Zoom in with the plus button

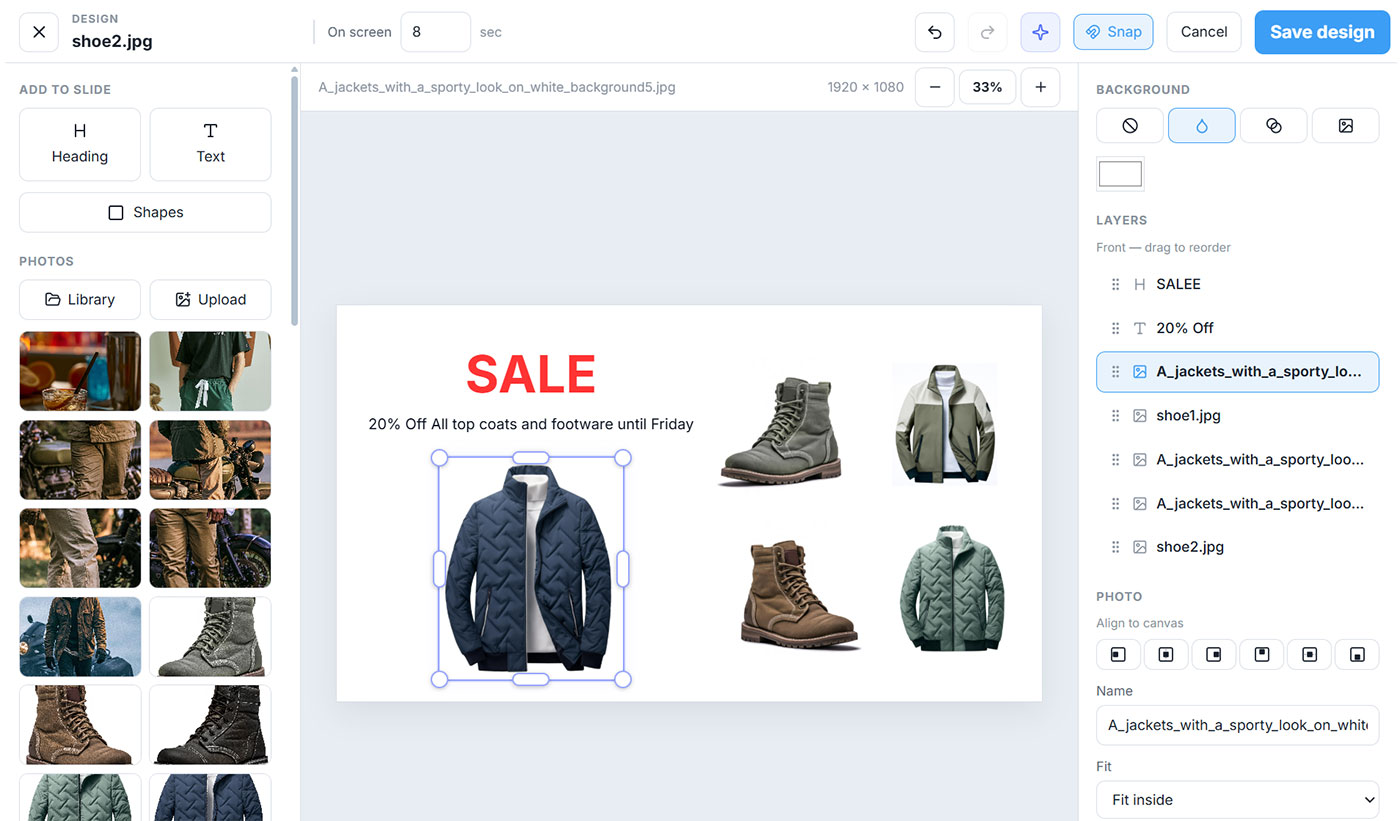tap(1040, 87)
